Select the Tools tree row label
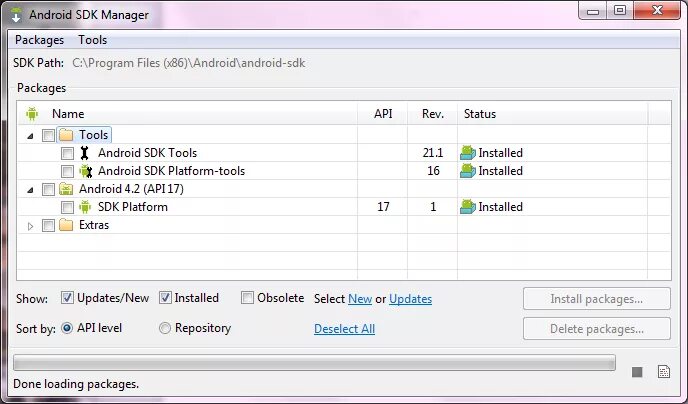The width and height of the screenshot is (688, 404). 93,135
